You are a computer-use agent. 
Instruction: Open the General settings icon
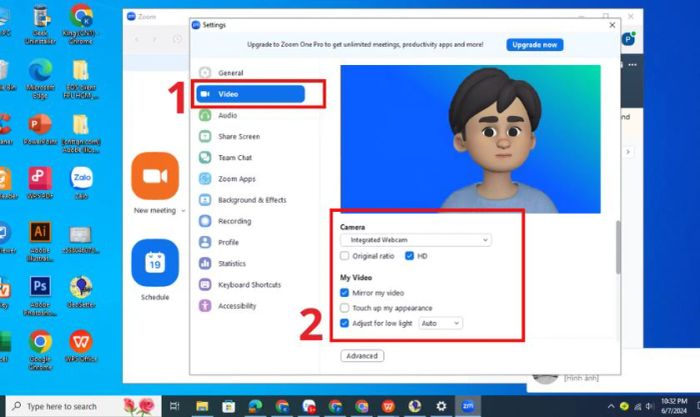pyautogui.click(x=205, y=72)
